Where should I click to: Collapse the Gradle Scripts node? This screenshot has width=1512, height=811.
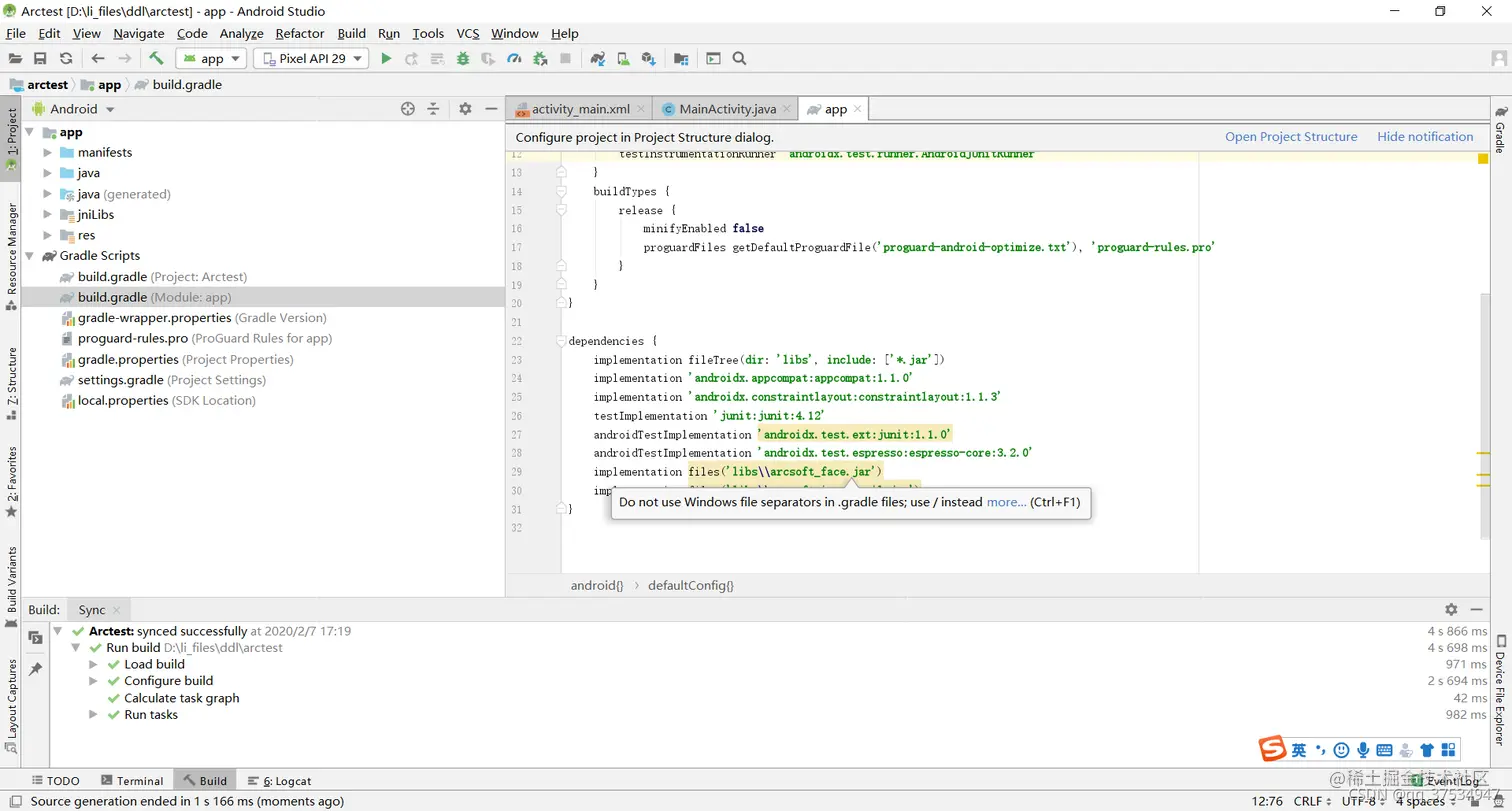(x=29, y=256)
